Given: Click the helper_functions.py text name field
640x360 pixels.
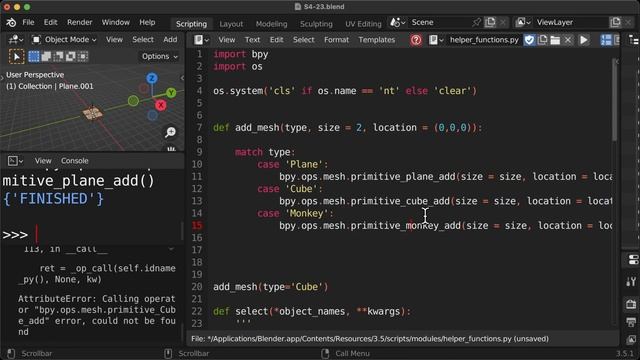Looking at the screenshot, I should tap(484, 40).
